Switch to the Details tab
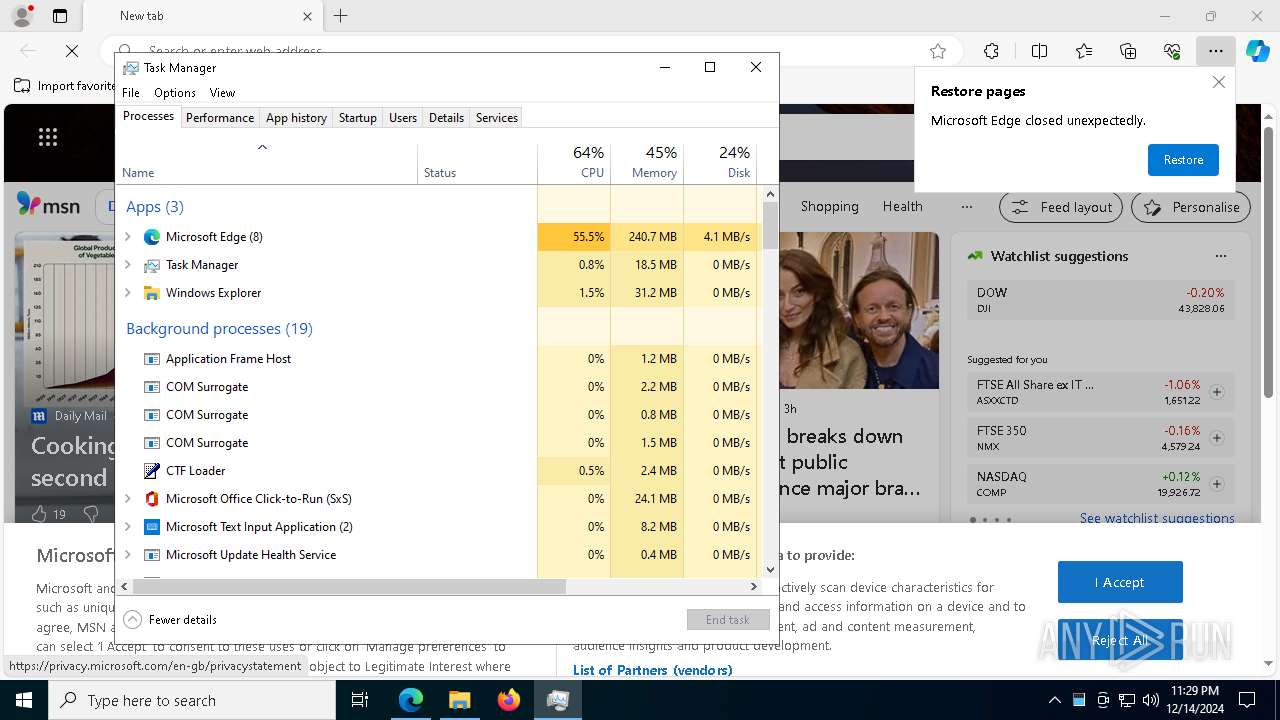The width and height of the screenshot is (1280, 720). (446, 118)
